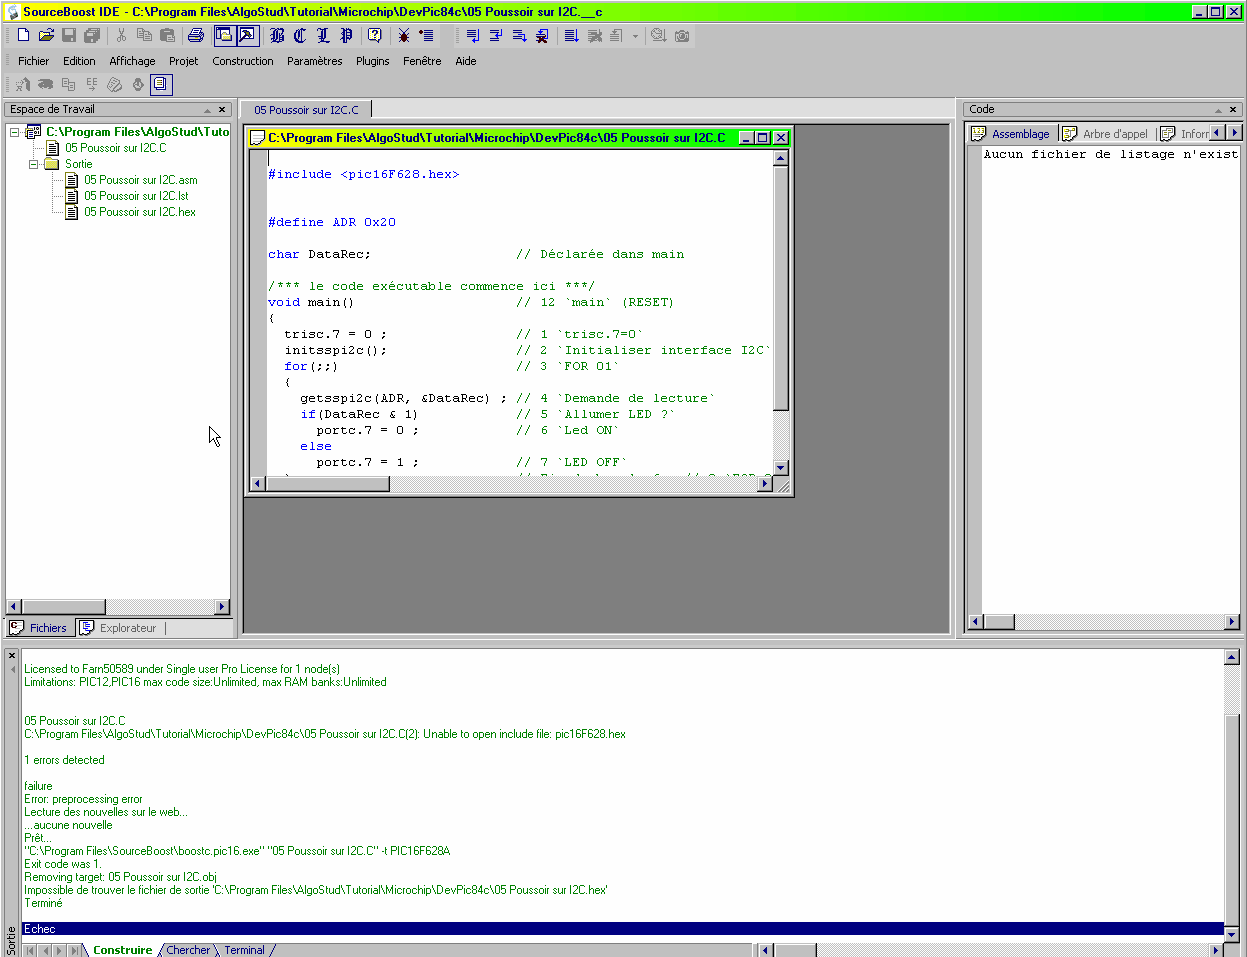This screenshot has width=1247, height=957.
Task: Close the Espace de Travail panel
Action: pos(222,110)
